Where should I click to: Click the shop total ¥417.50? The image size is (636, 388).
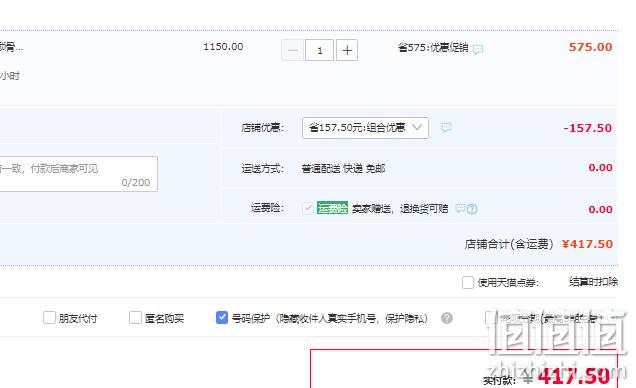point(587,244)
